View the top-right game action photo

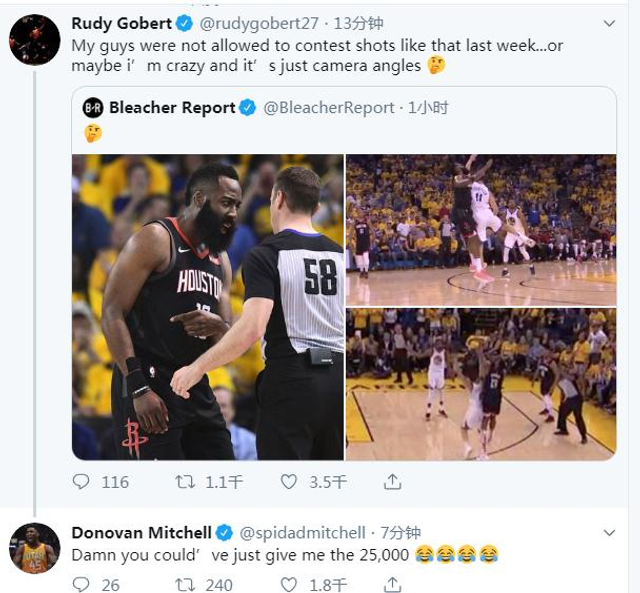pos(481,230)
